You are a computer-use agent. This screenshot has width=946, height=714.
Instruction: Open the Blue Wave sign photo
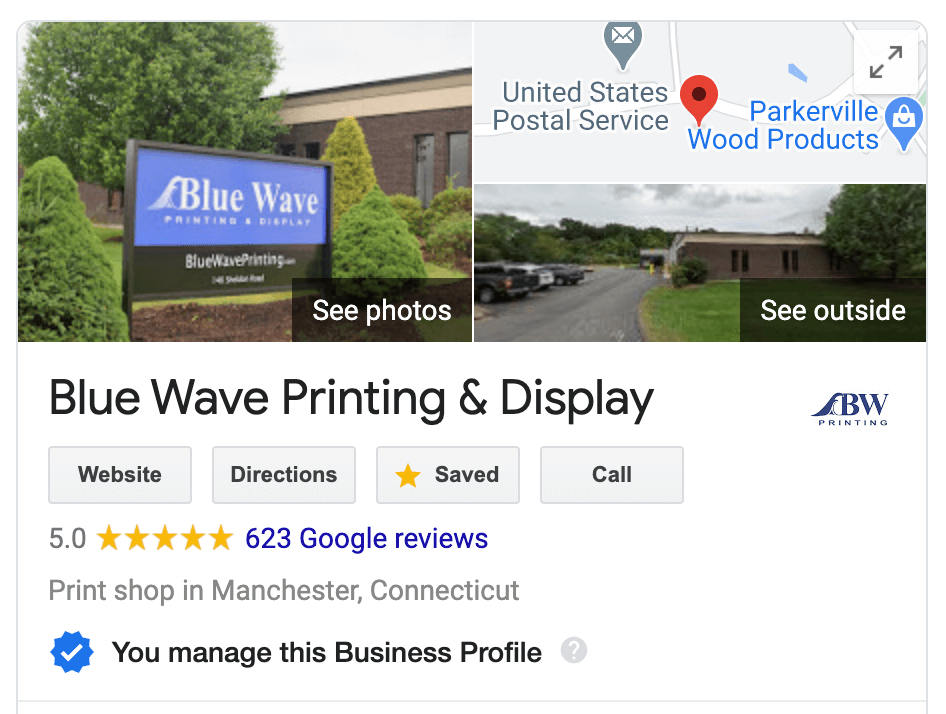(x=245, y=182)
